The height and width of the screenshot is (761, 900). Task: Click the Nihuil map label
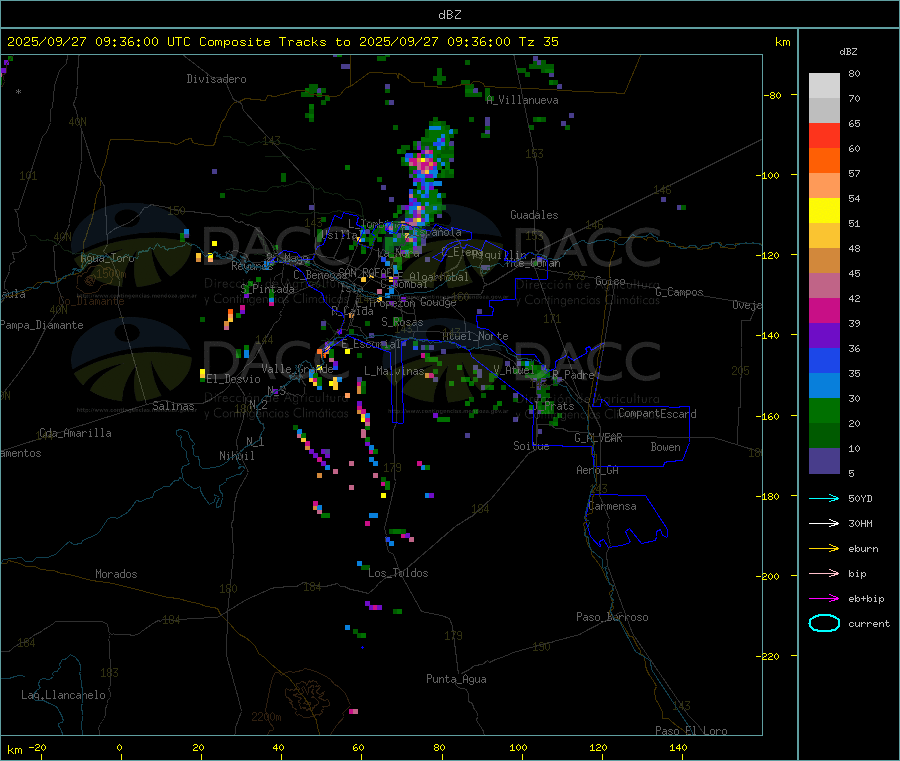pyautogui.click(x=236, y=456)
